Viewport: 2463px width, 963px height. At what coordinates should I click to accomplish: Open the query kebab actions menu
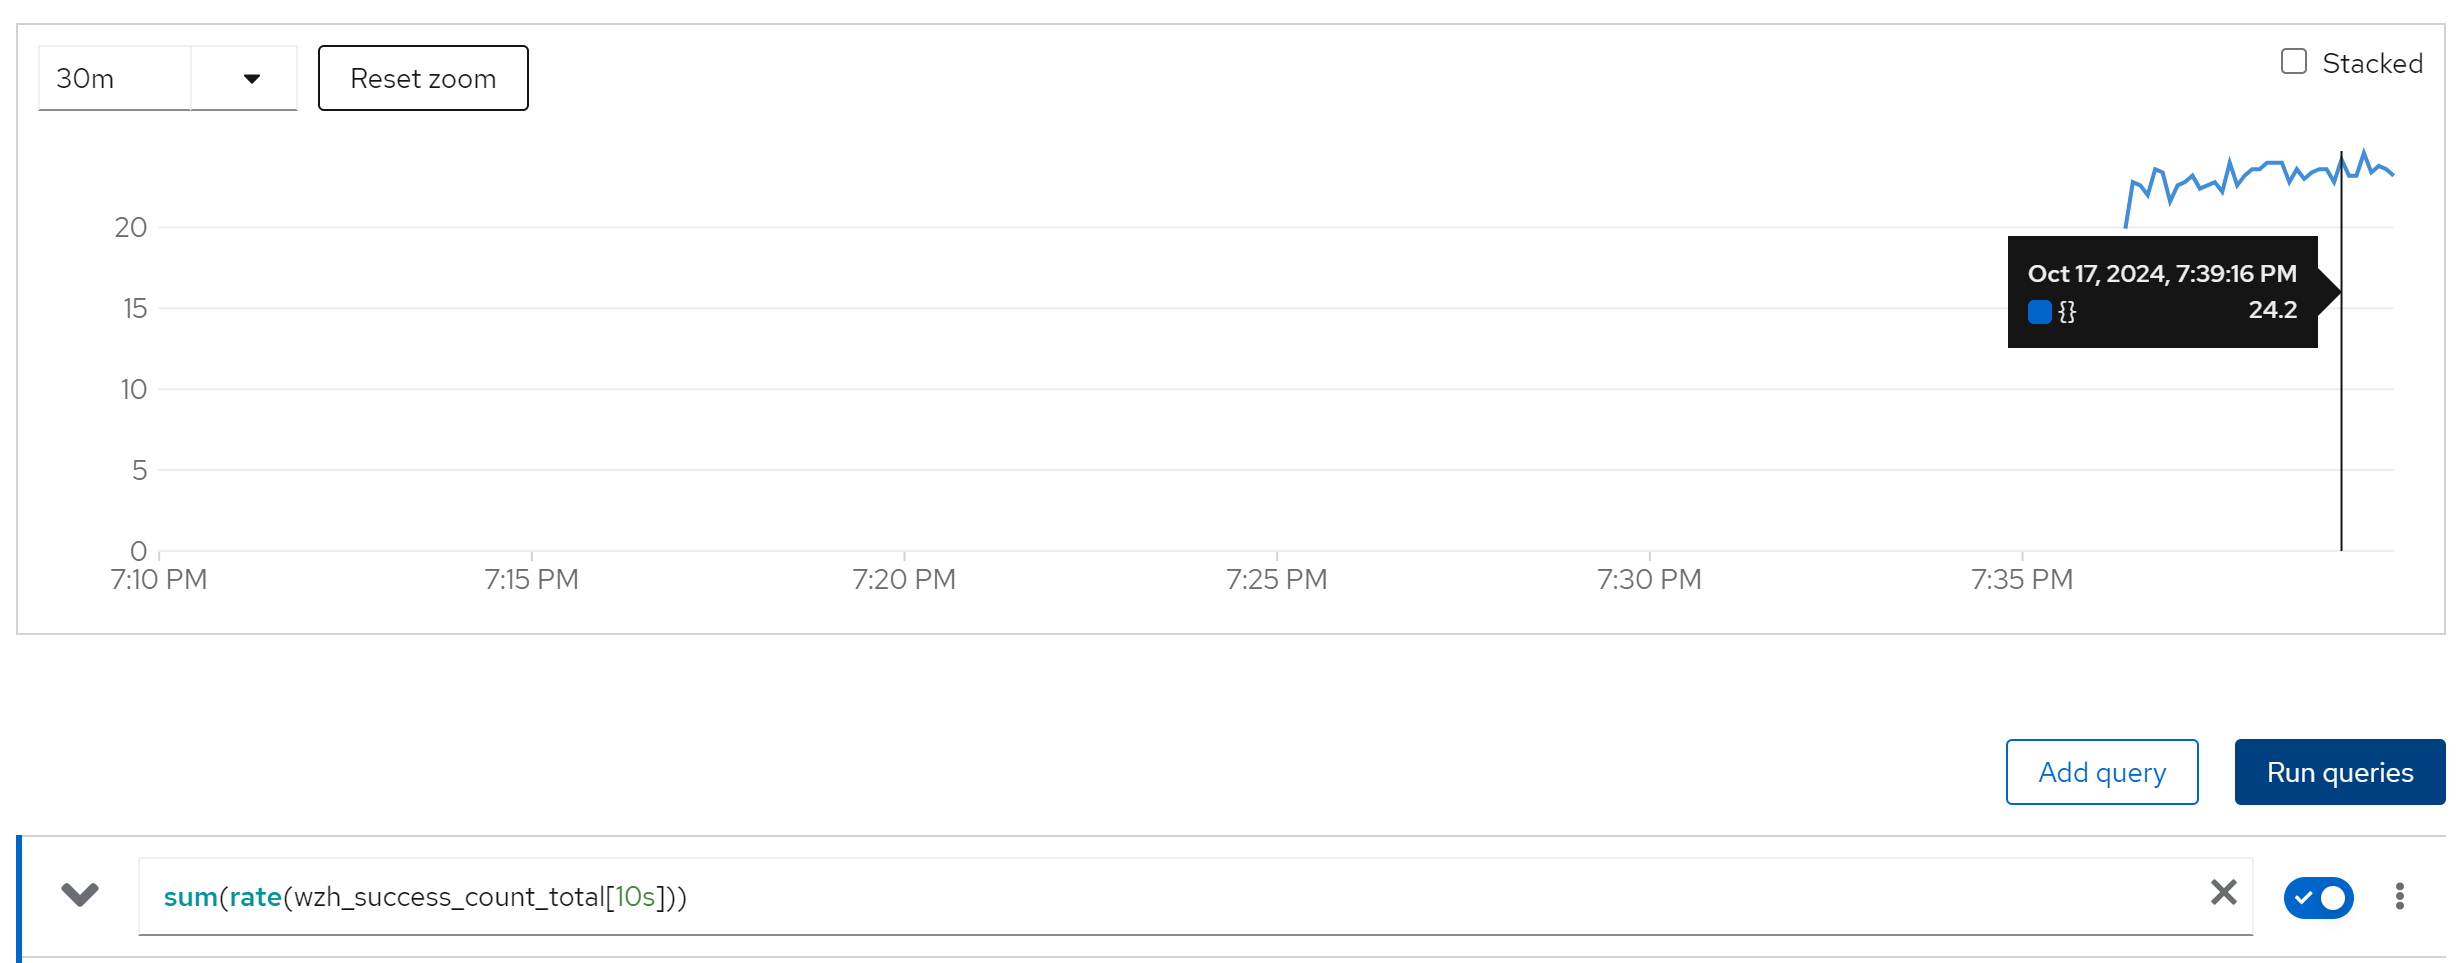[2399, 896]
